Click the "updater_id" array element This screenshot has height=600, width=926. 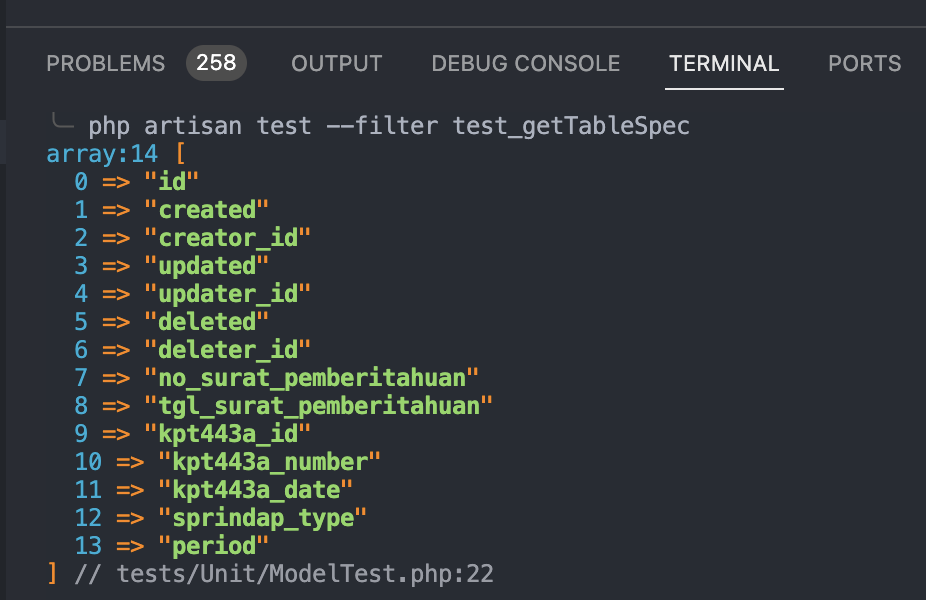pyautogui.click(x=229, y=294)
